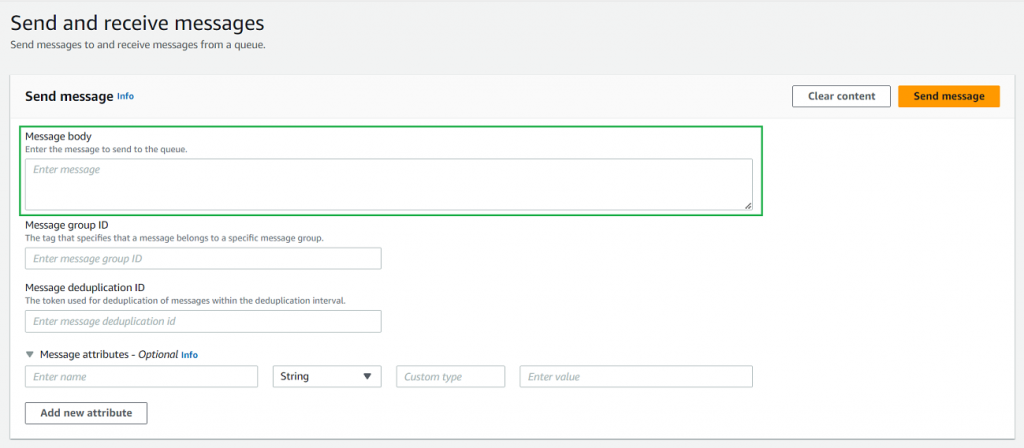Click the message body resize handle

click(x=747, y=205)
